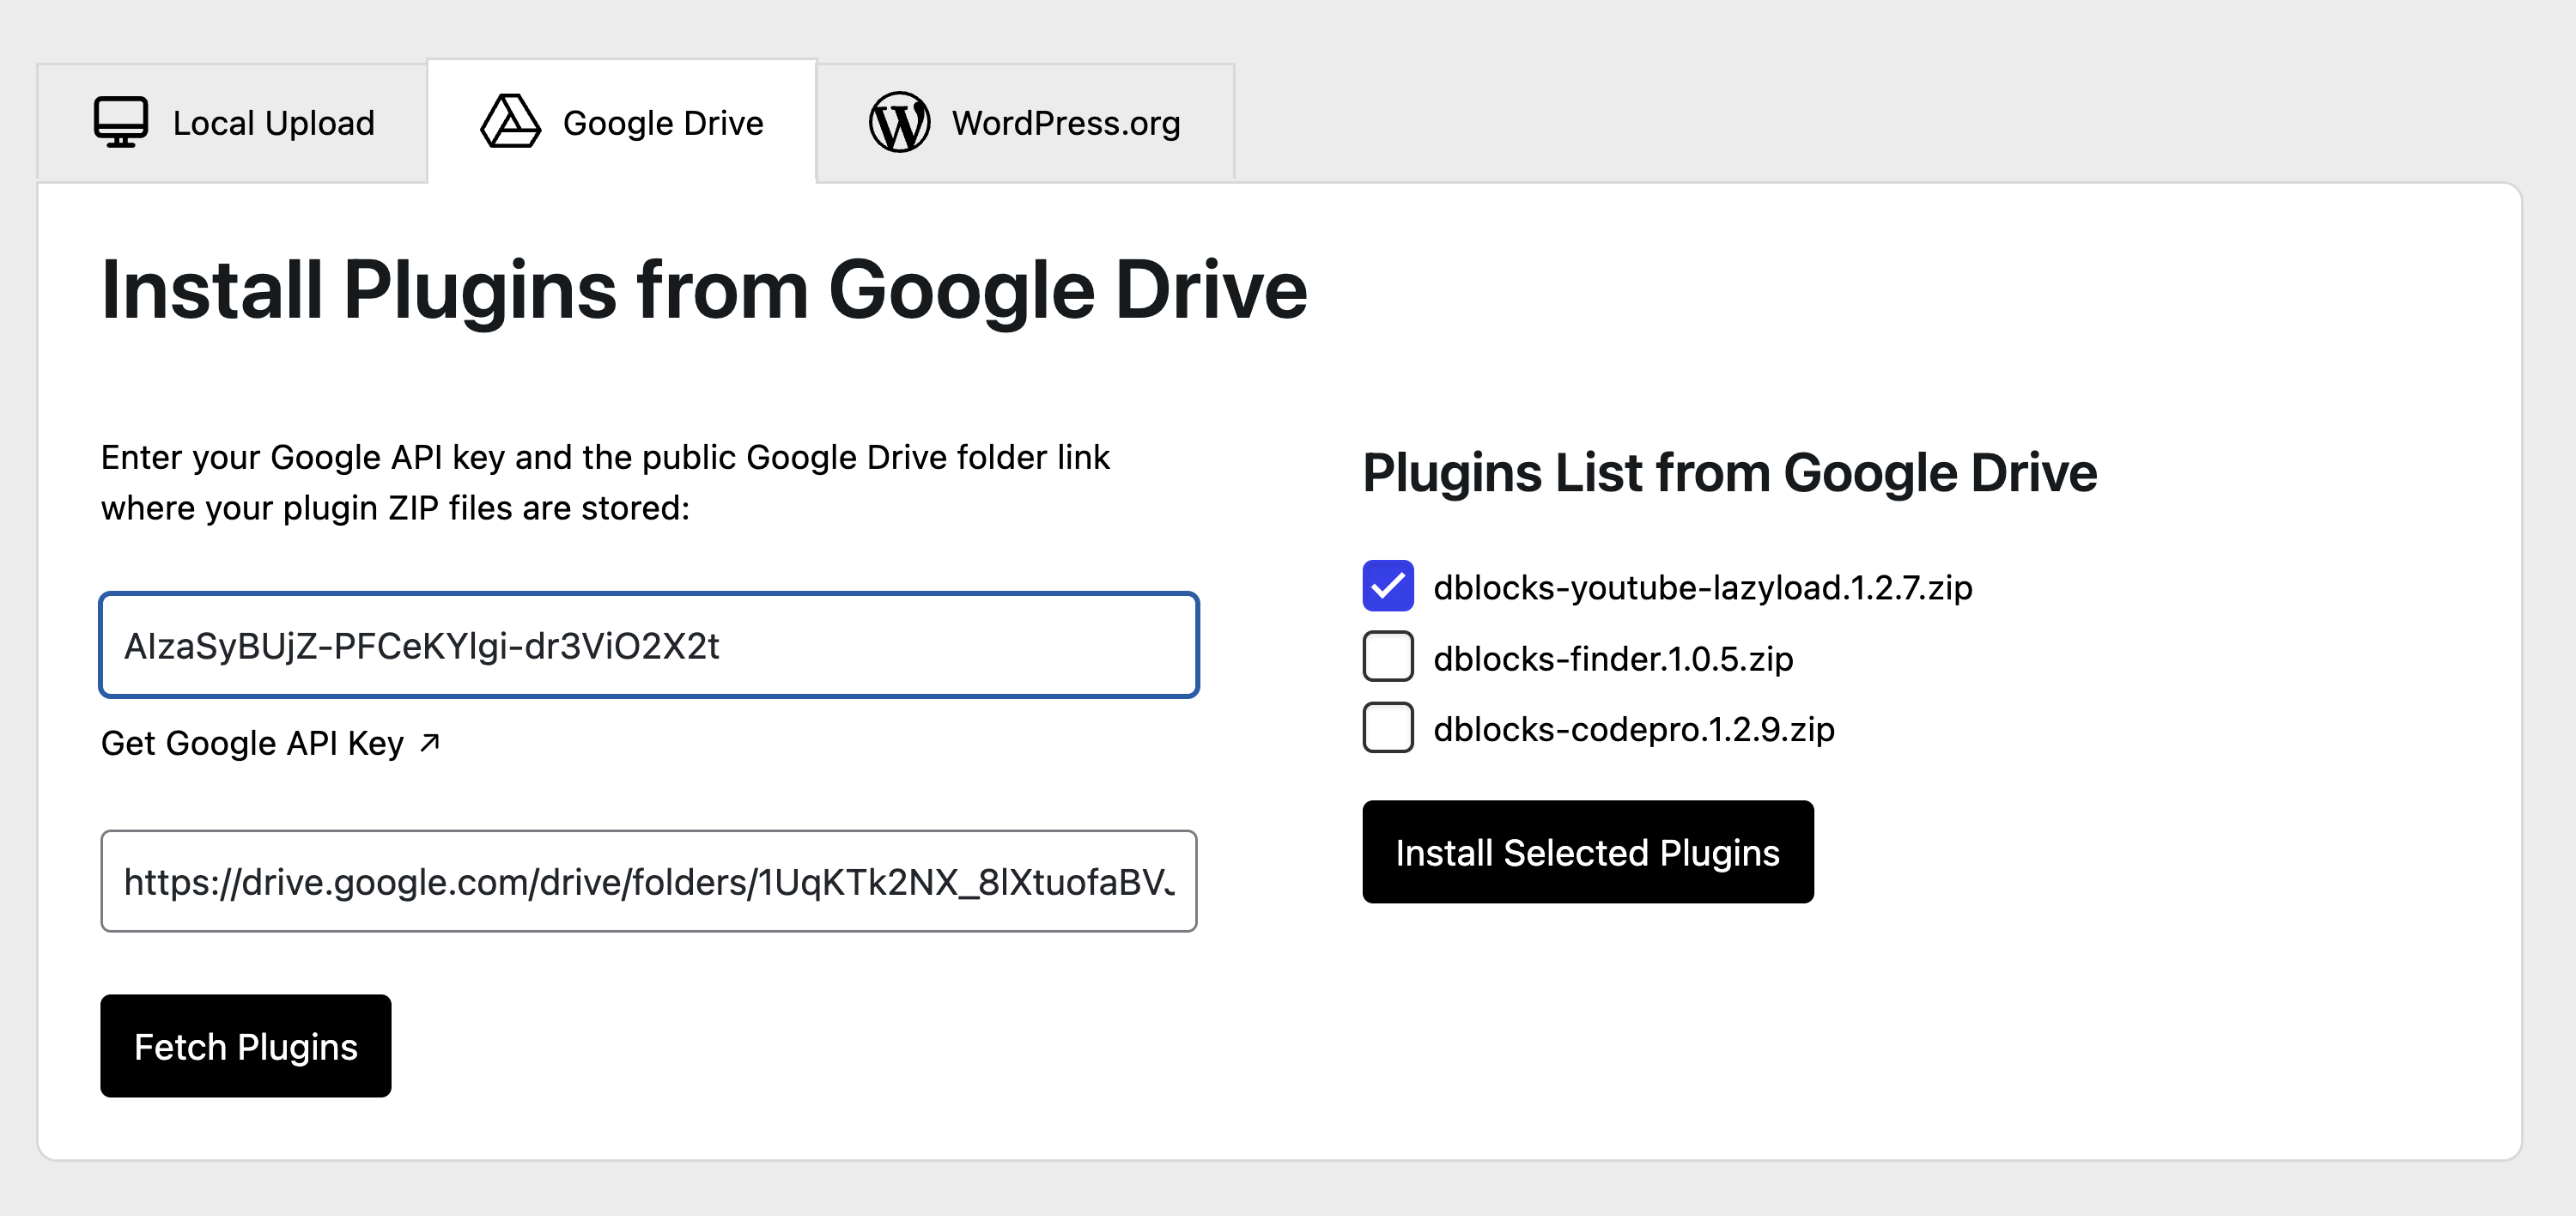The image size is (2576, 1216).
Task: Click the Plugins List from Google Drive heading
Action: (1730, 473)
